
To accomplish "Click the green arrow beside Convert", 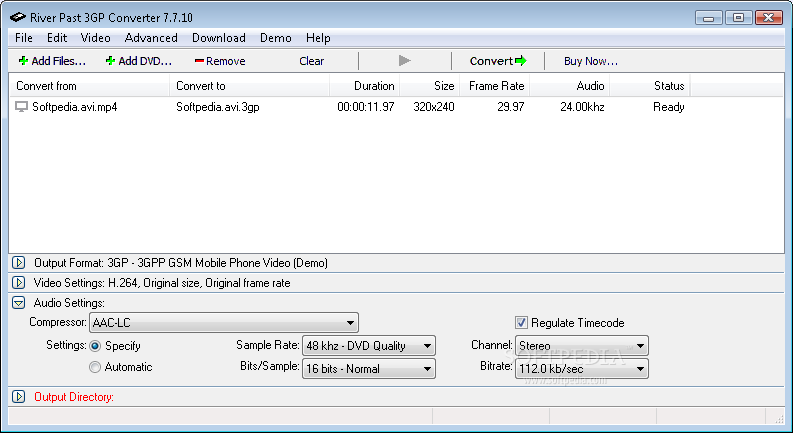I will coord(521,61).
